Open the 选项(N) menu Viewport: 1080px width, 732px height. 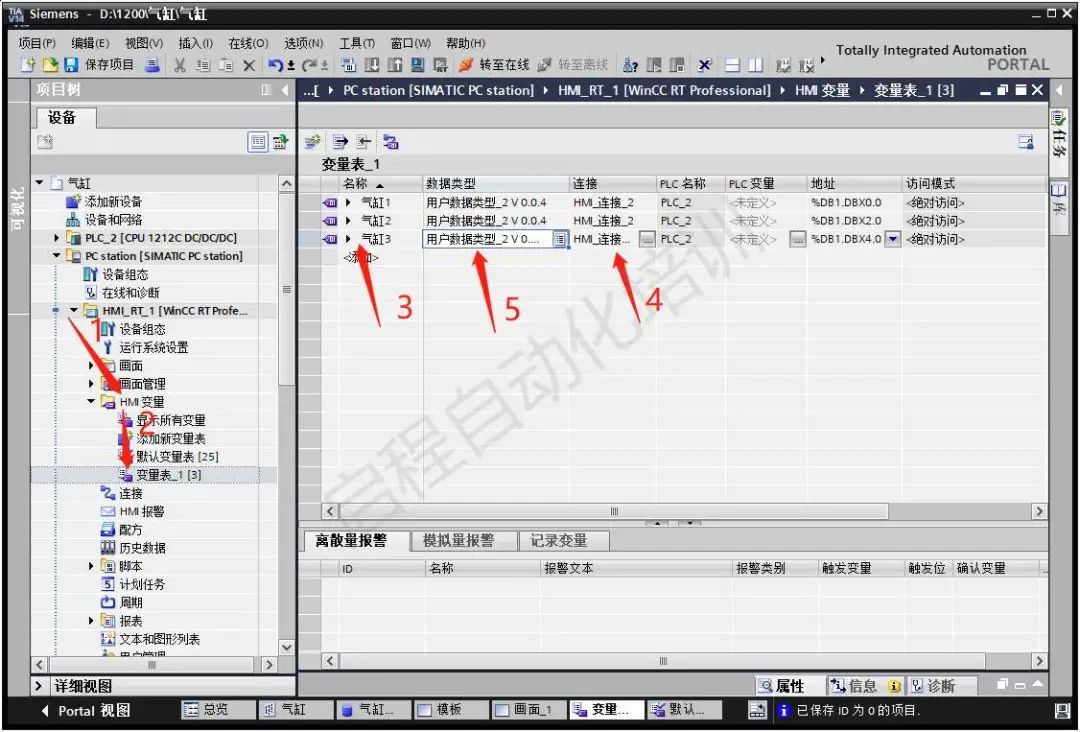pos(304,43)
